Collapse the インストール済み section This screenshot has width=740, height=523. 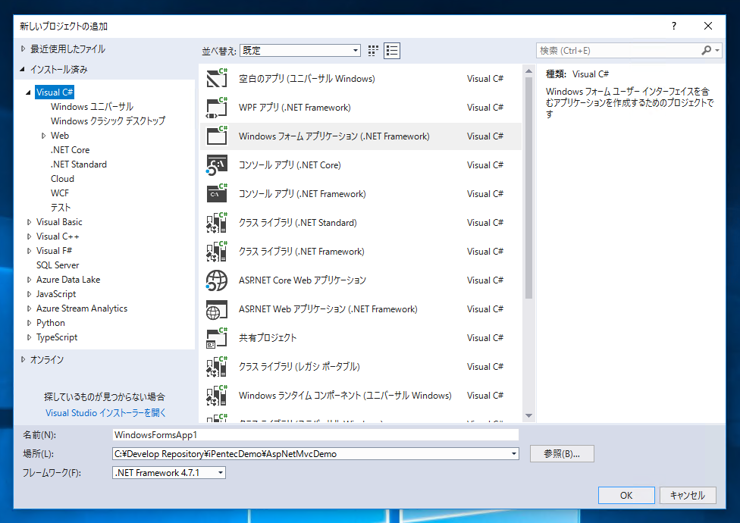23,69
